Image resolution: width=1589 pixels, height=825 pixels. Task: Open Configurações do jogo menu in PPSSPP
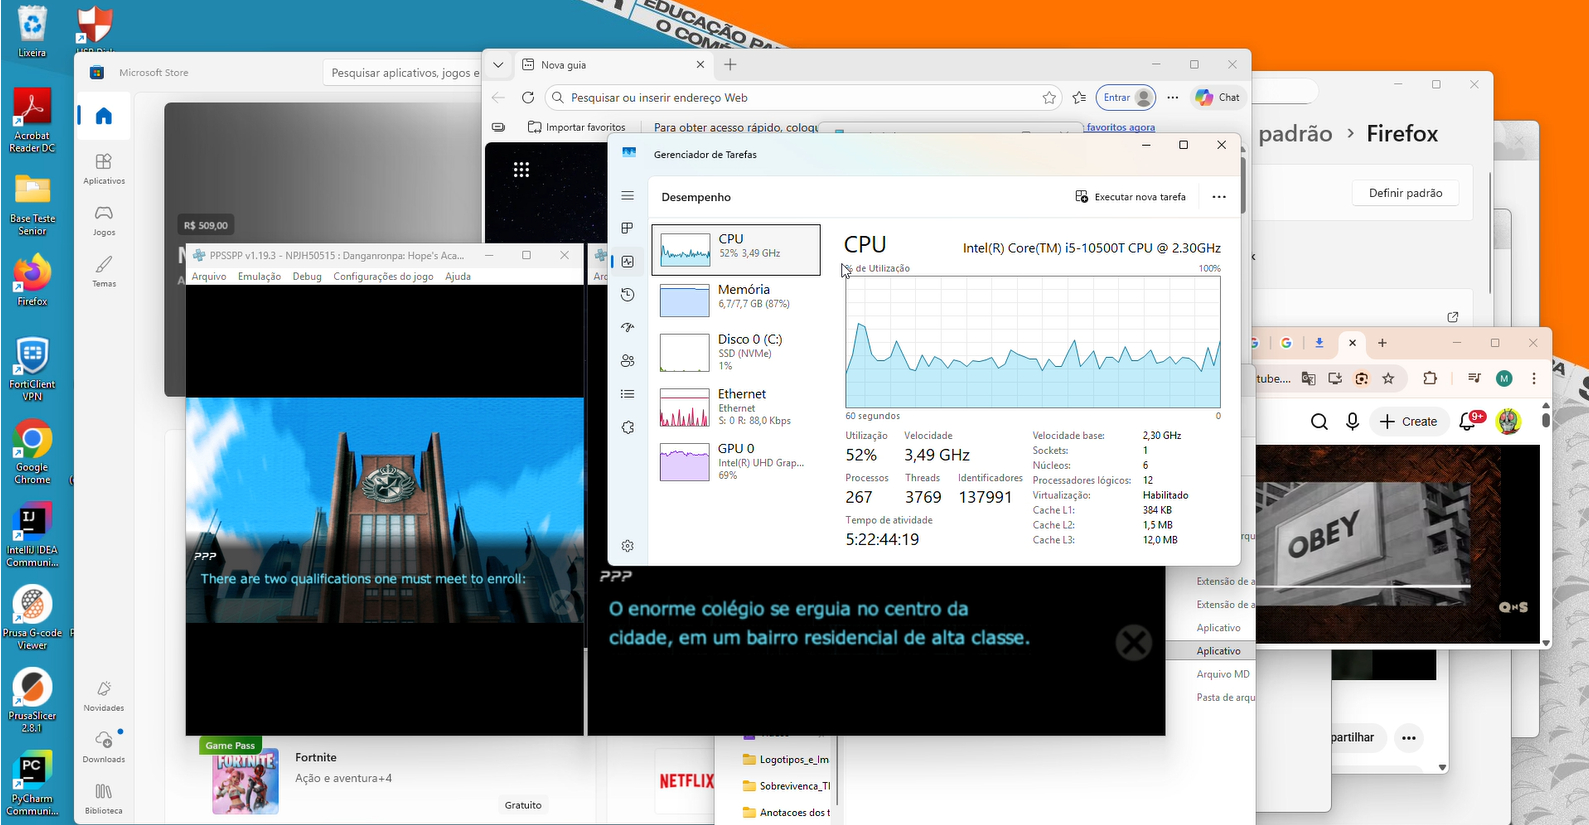tap(383, 277)
